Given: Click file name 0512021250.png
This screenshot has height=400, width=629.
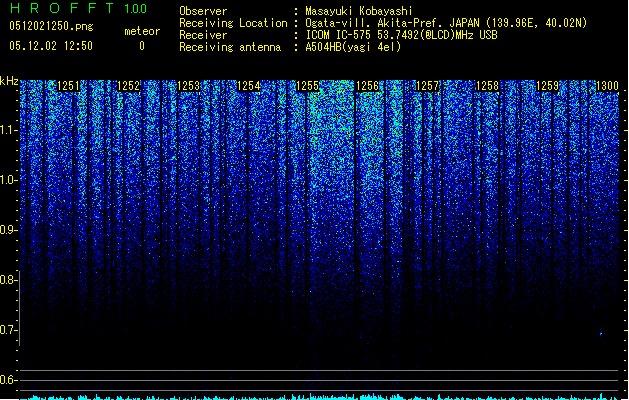Looking at the screenshot, I should [x=51, y=26].
